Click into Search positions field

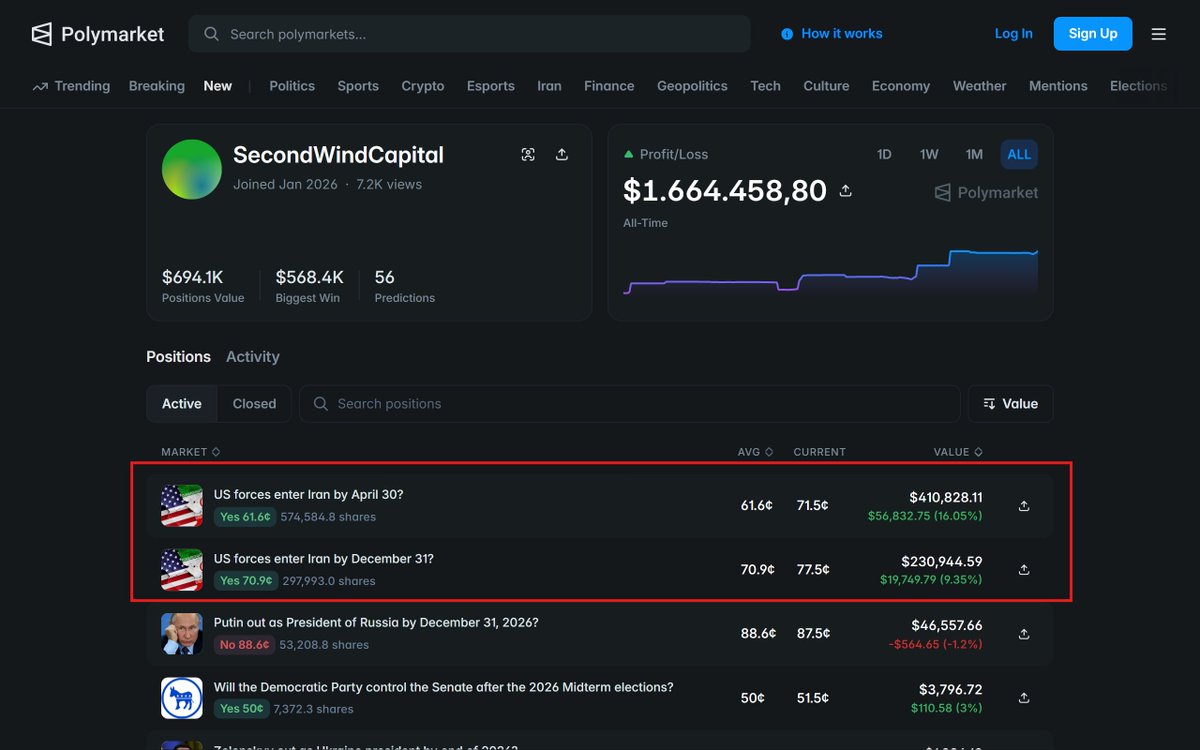click(630, 404)
